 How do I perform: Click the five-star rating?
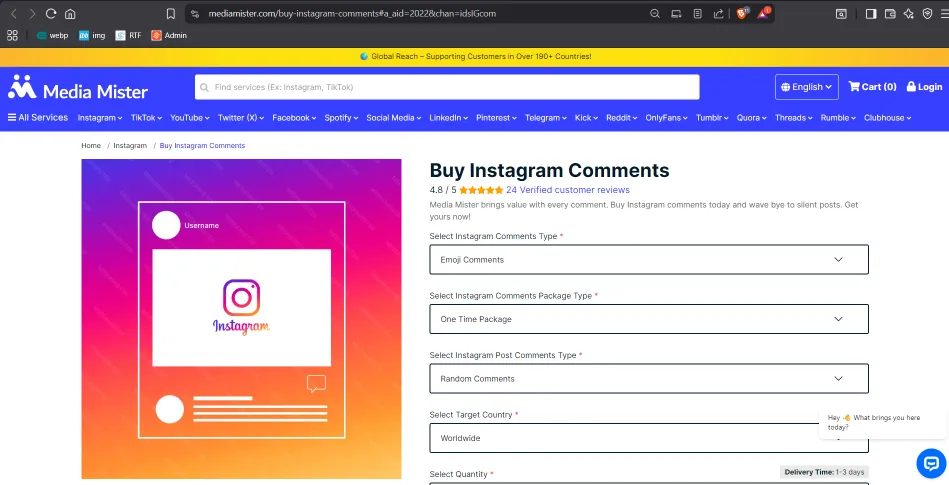481,190
